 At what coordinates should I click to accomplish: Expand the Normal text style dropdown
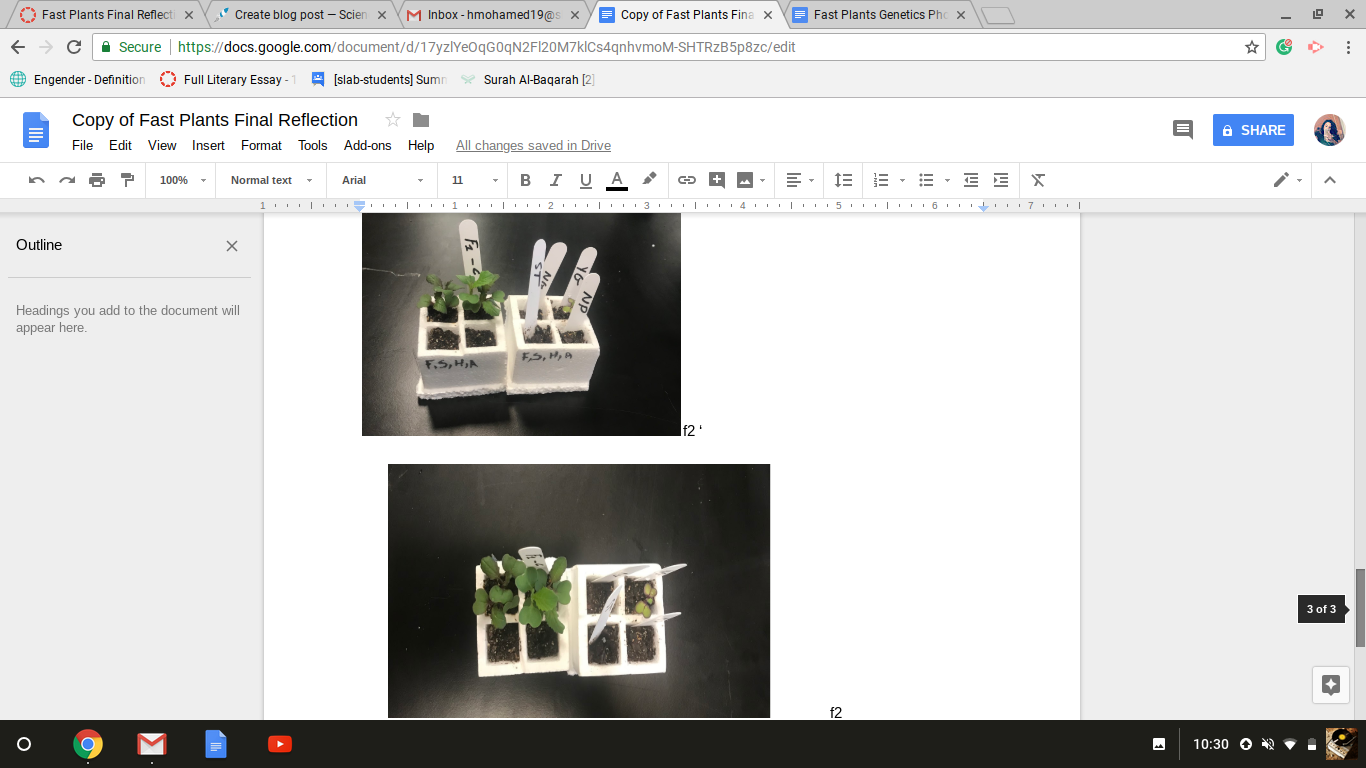[270, 180]
